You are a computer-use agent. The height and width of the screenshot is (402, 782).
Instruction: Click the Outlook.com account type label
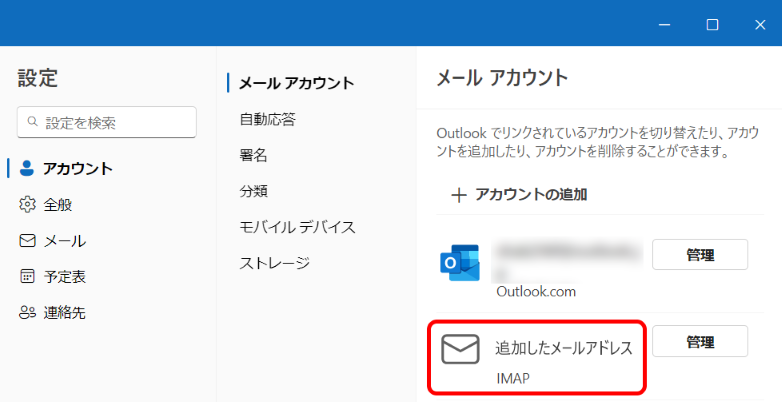click(536, 291)
